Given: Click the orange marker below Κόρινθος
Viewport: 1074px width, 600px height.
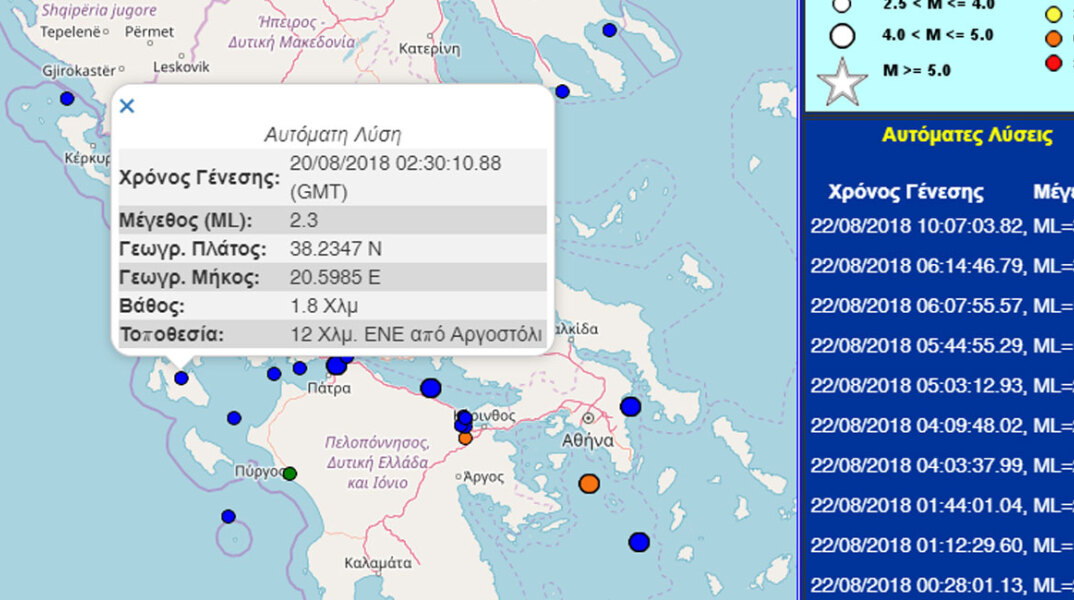Looking at the screenshot, I should [x=465, y=437].
